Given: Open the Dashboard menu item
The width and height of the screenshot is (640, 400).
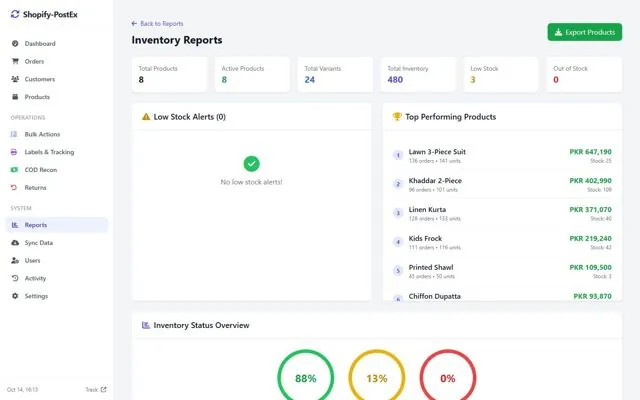Looking at the screenshot, I should click(x=57, y=44).
